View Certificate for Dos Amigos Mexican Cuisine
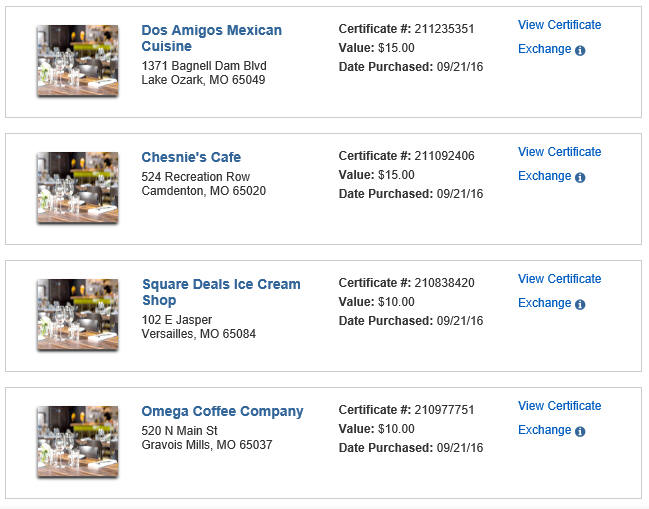 click(x=560, y=25)
